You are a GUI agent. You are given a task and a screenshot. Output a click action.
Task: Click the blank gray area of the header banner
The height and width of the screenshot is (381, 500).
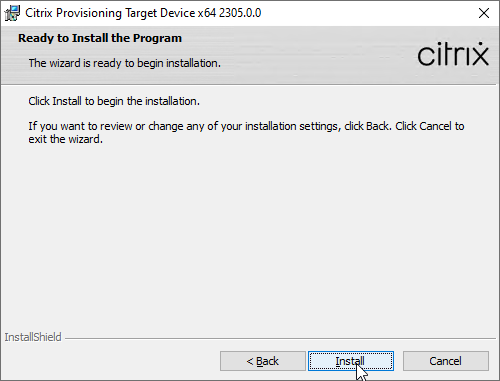pyautogui.click(x=317, y=55)
